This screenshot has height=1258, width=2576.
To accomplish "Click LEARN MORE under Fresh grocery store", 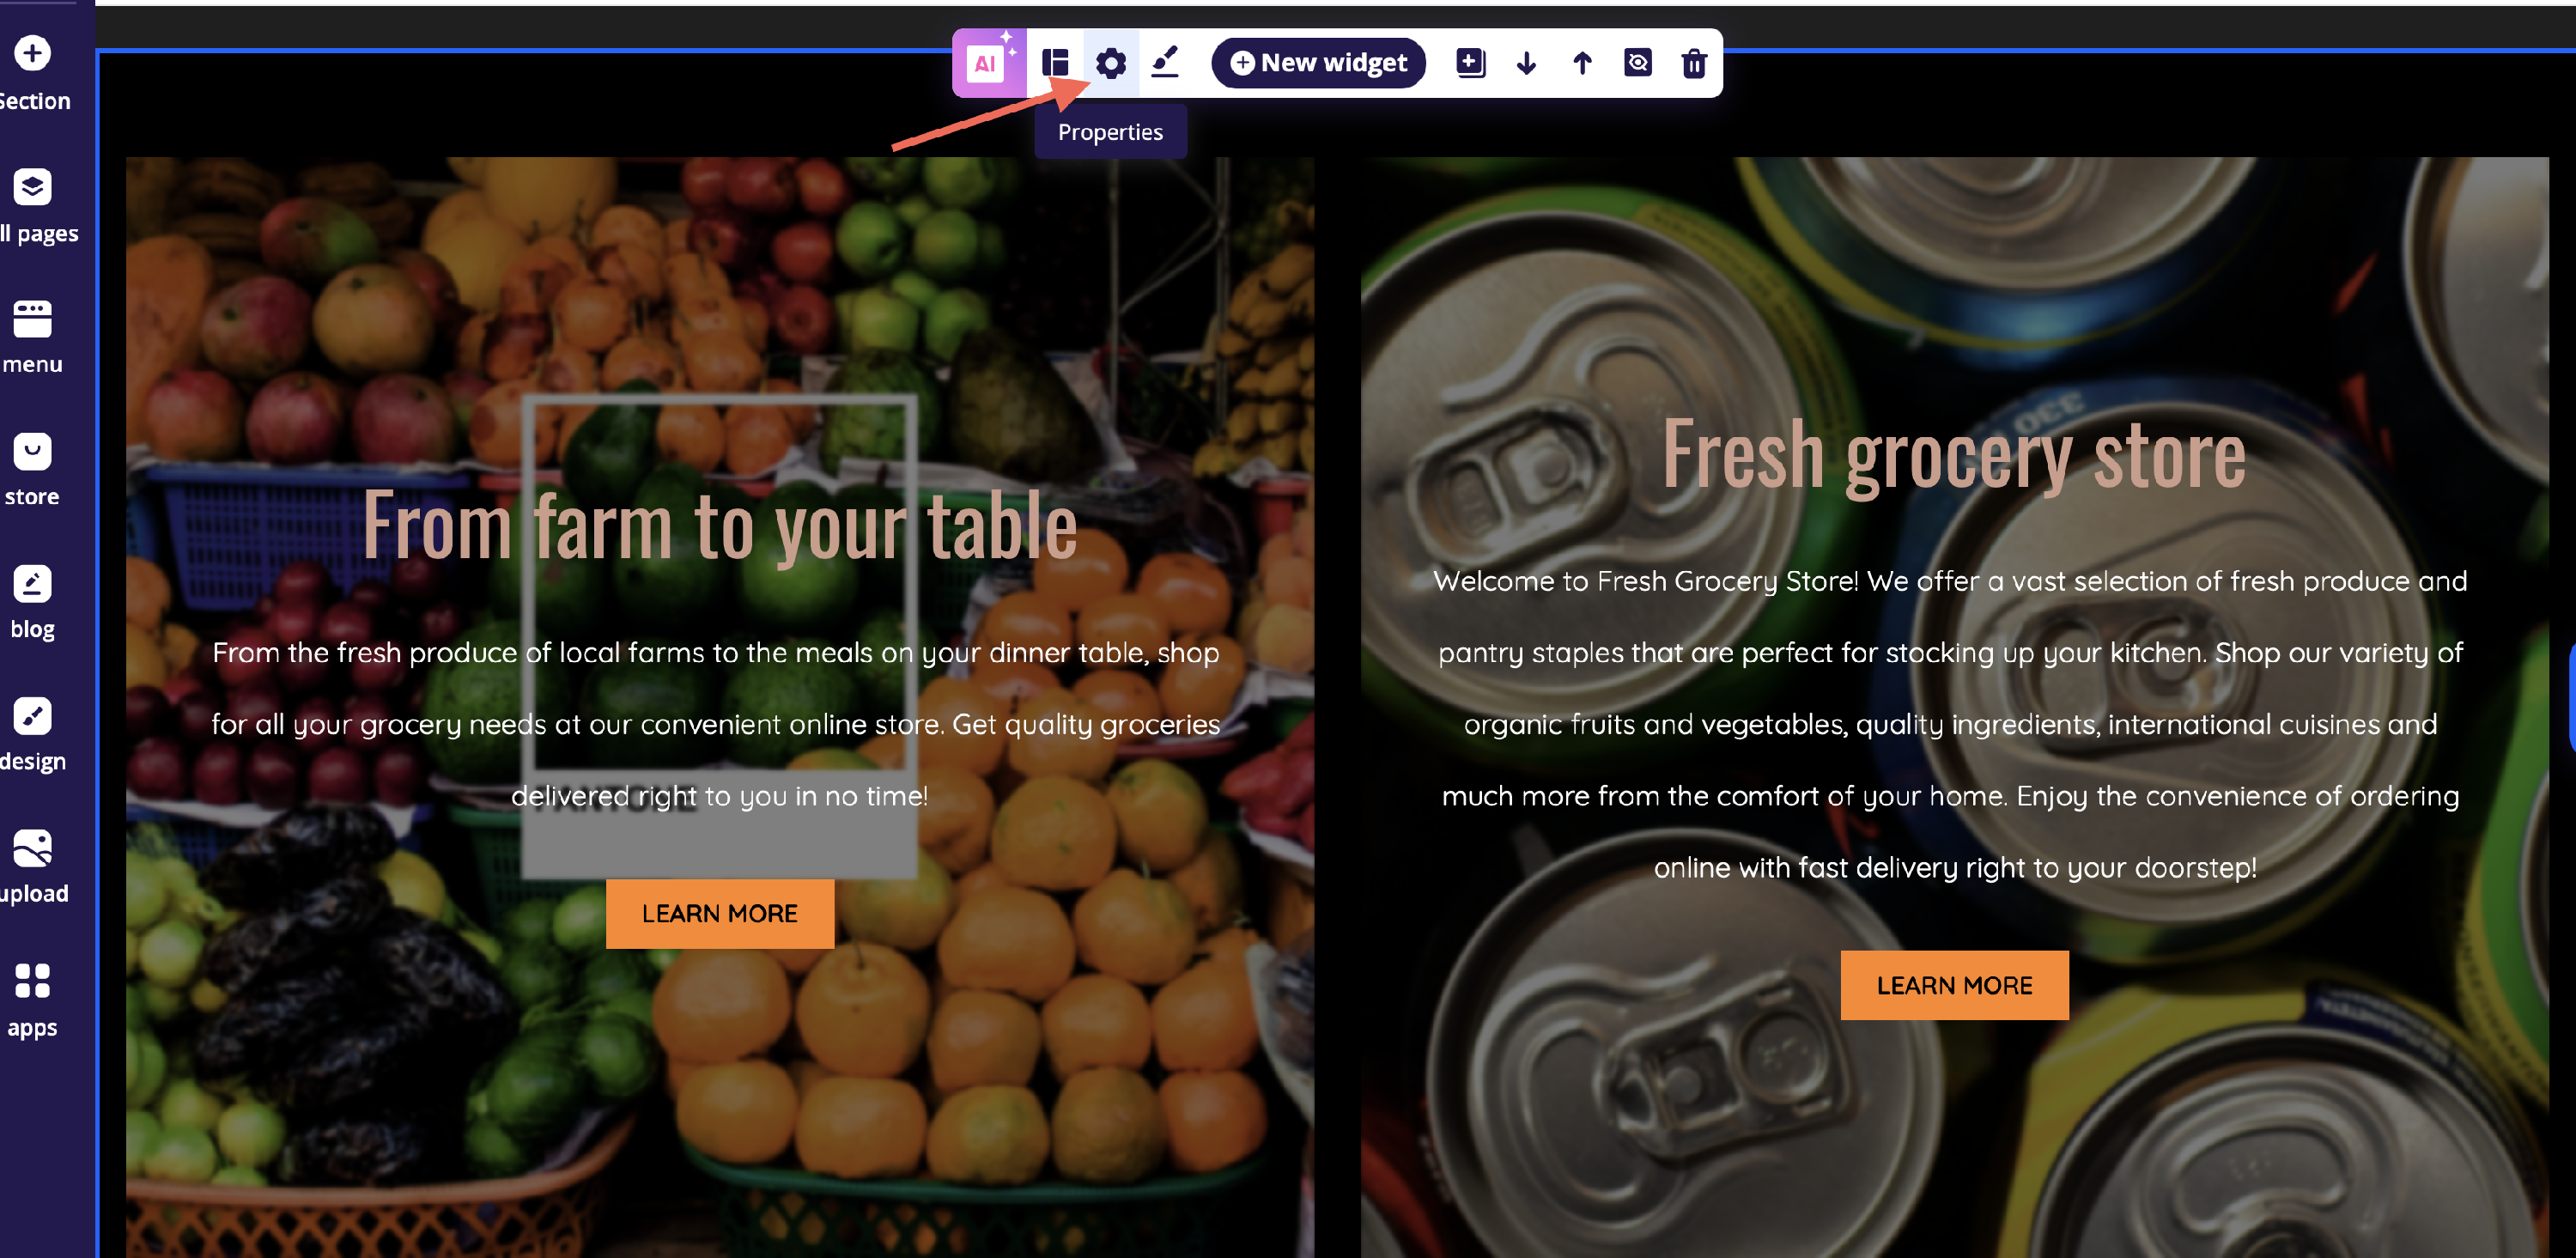I will (1954, 985).
